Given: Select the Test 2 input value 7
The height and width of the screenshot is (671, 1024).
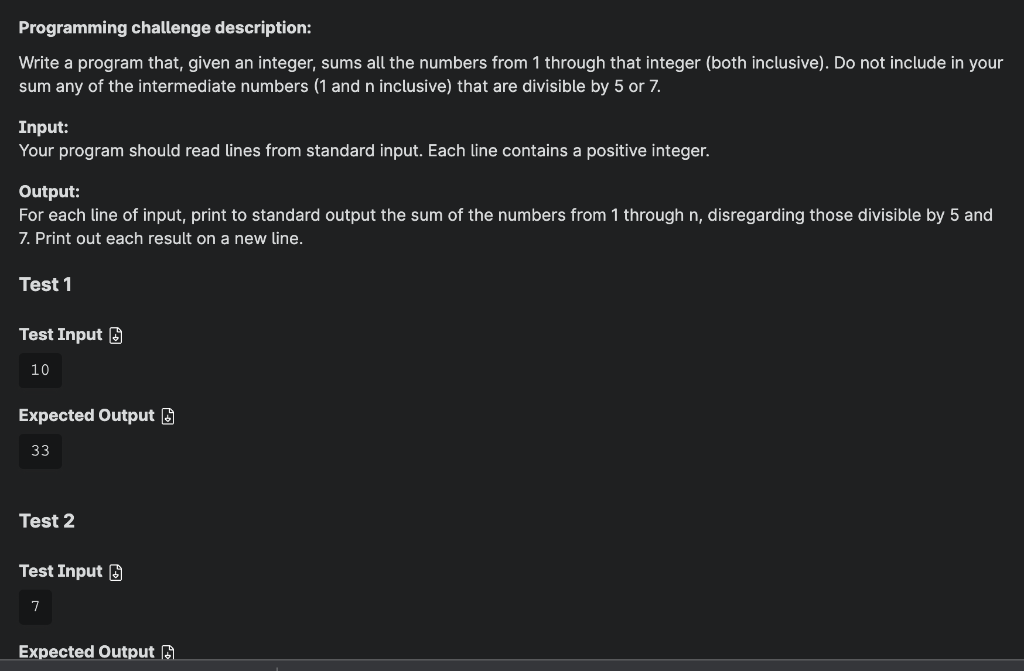Looking at the screenshot, I should (x=35, y=607).
